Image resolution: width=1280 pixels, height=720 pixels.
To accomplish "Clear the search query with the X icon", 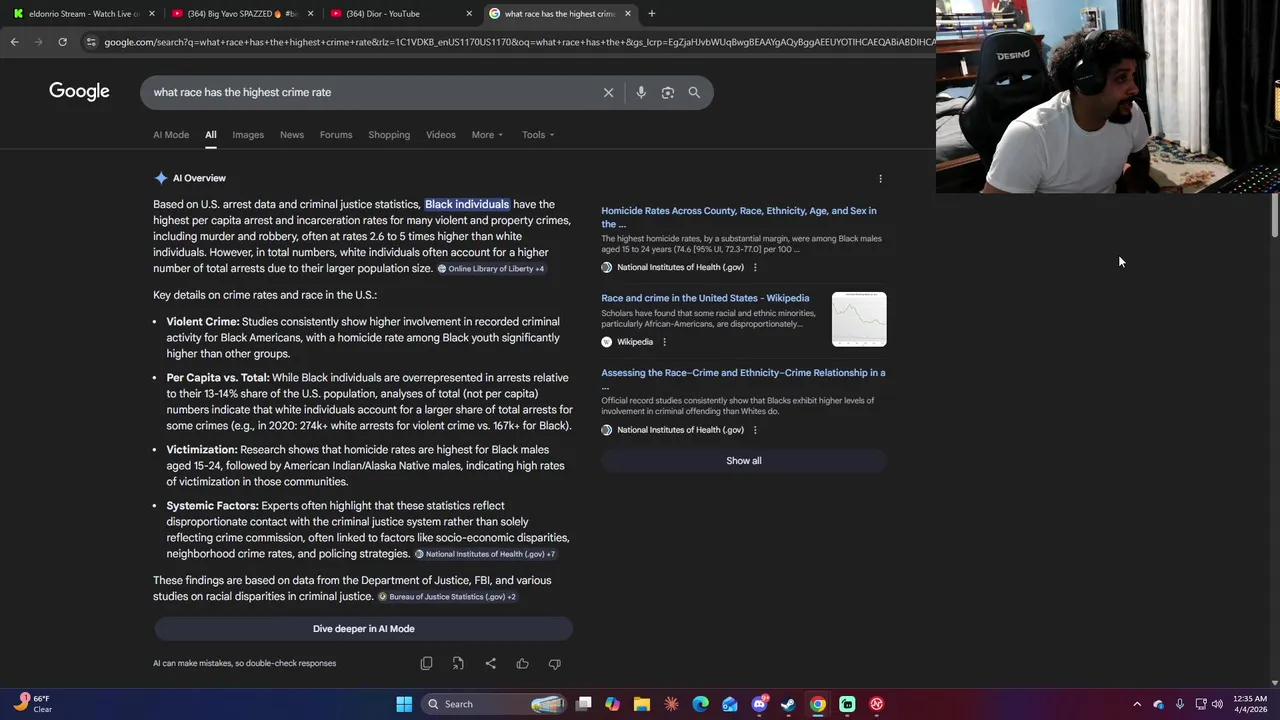I will [608, 92].
